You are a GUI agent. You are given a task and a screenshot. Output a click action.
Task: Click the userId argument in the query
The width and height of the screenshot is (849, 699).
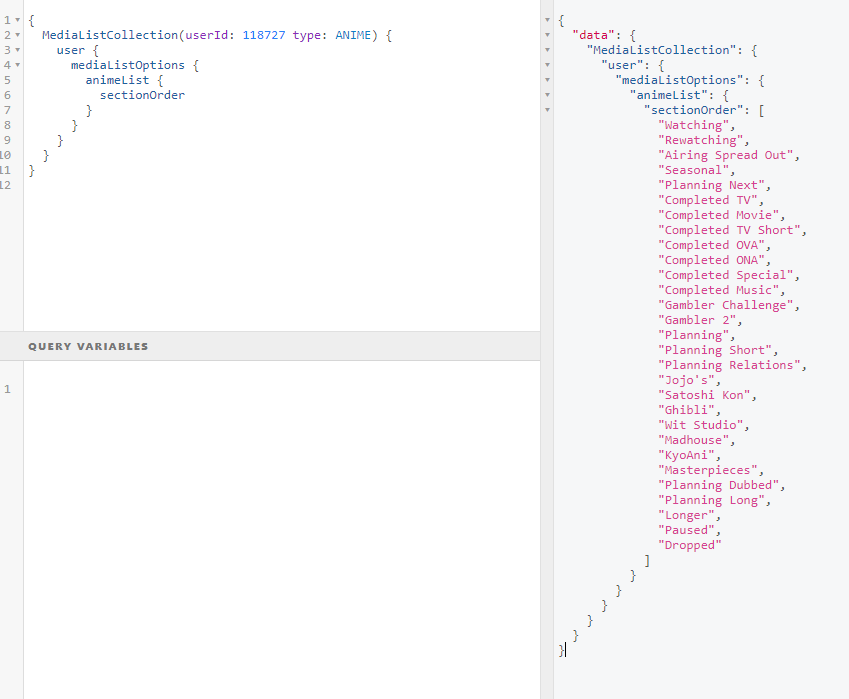(x=206, y=35)
